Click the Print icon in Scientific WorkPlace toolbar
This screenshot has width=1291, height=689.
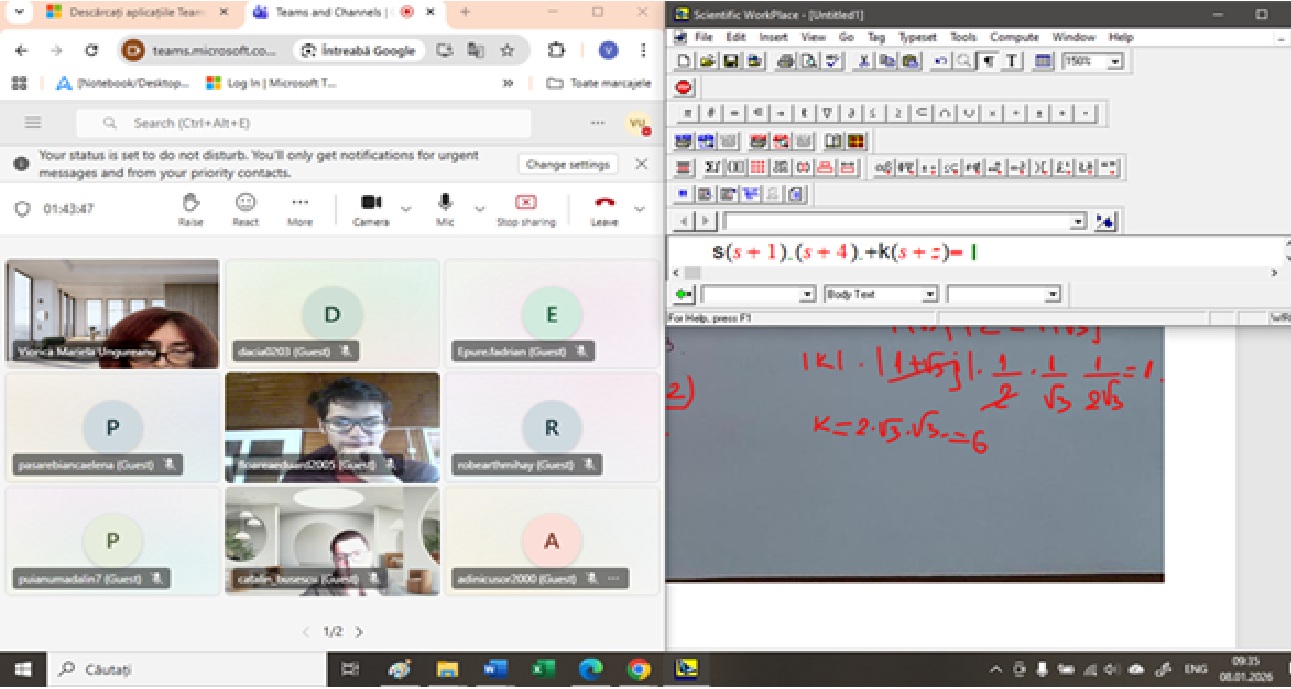click(785, 62)
